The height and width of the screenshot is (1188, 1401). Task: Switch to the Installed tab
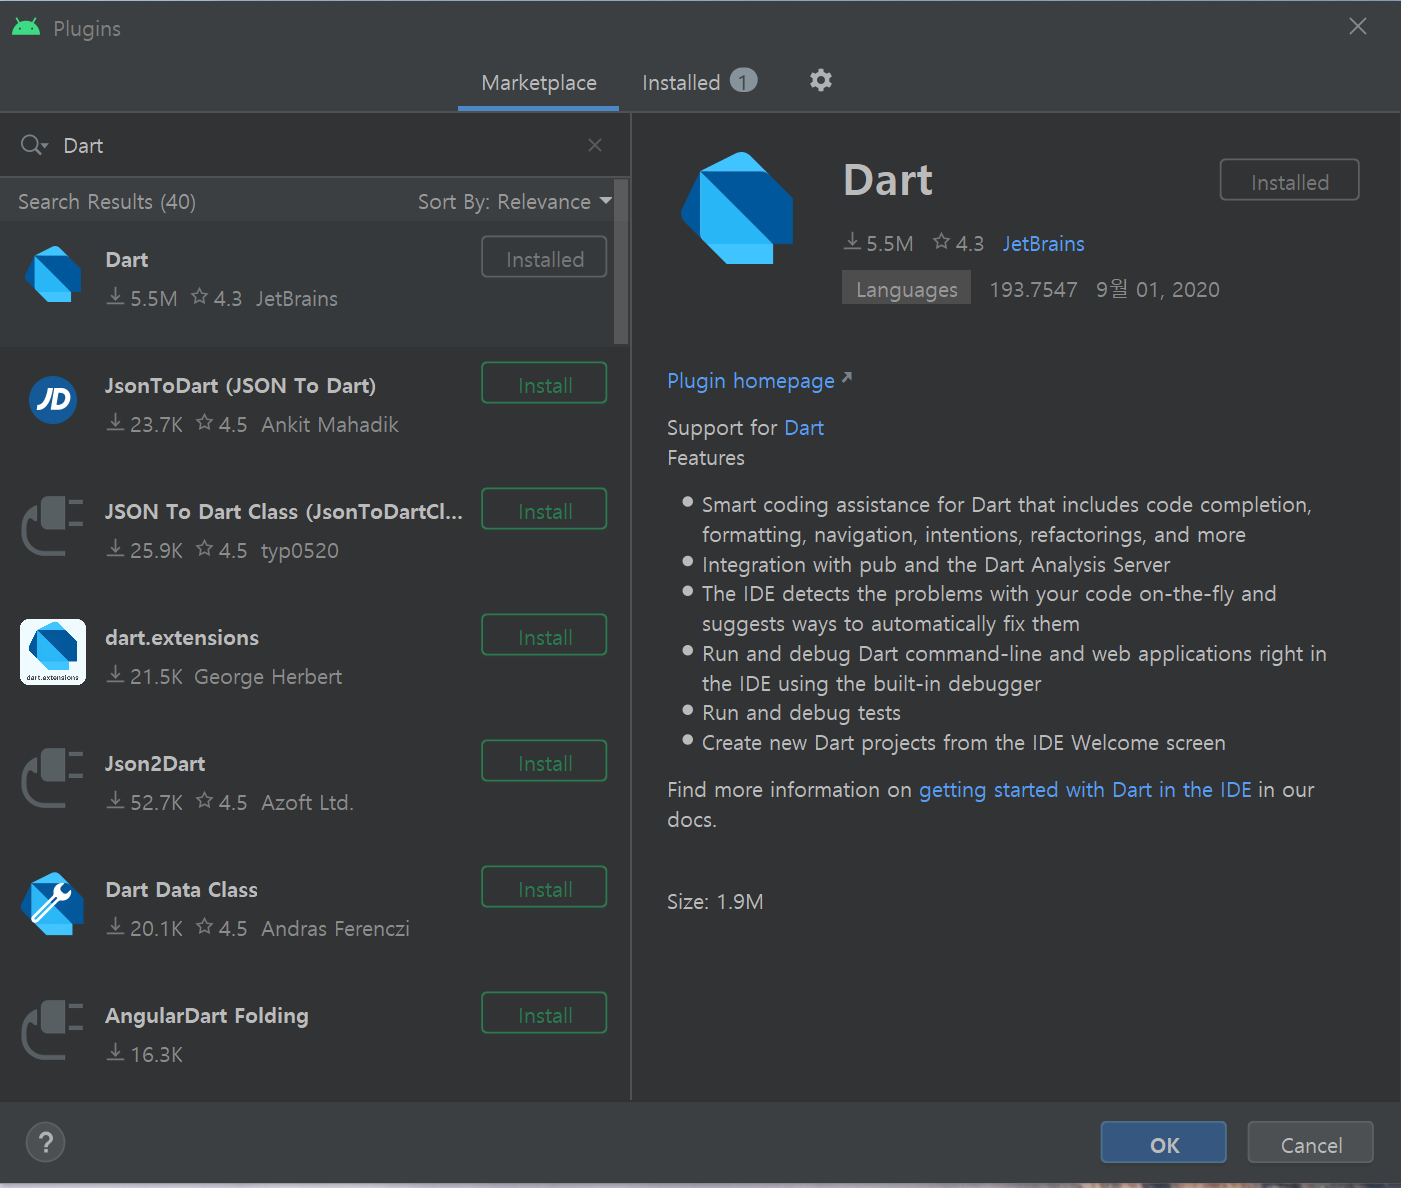[x=699, y=83]
